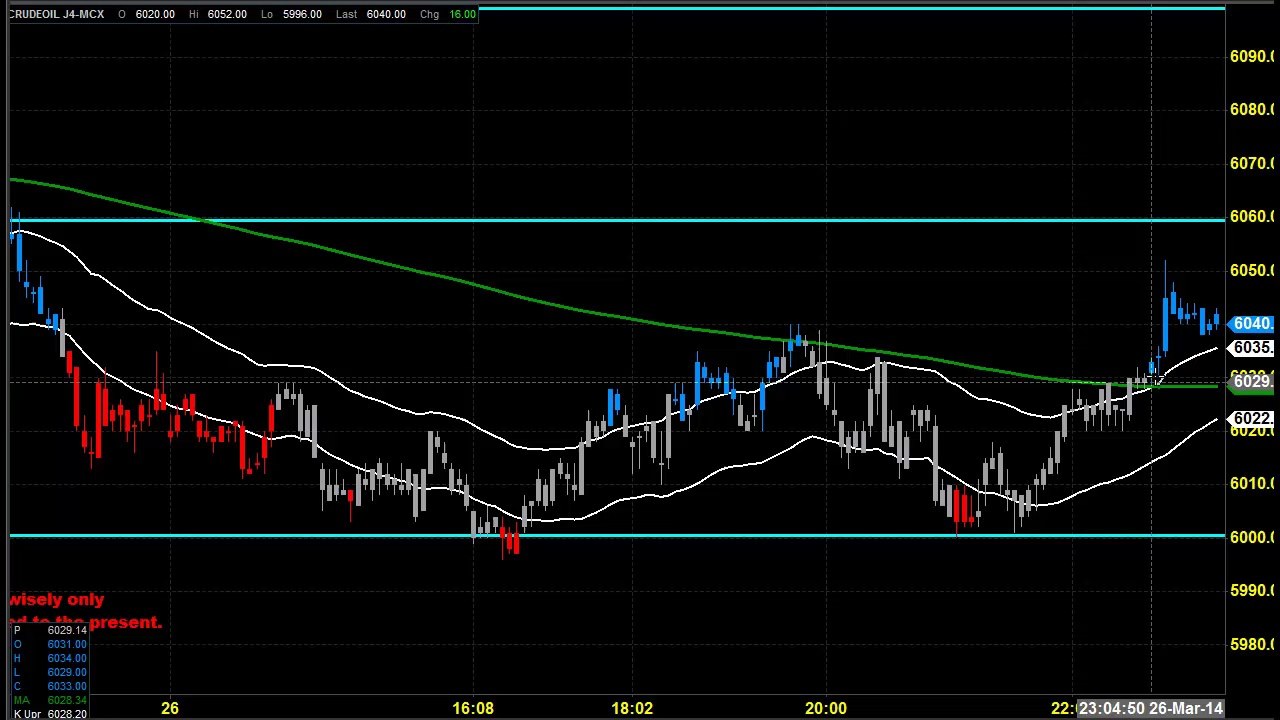Click the 18:02 time axis label
The image size is (1280, 720).
(x=632, y=708)
